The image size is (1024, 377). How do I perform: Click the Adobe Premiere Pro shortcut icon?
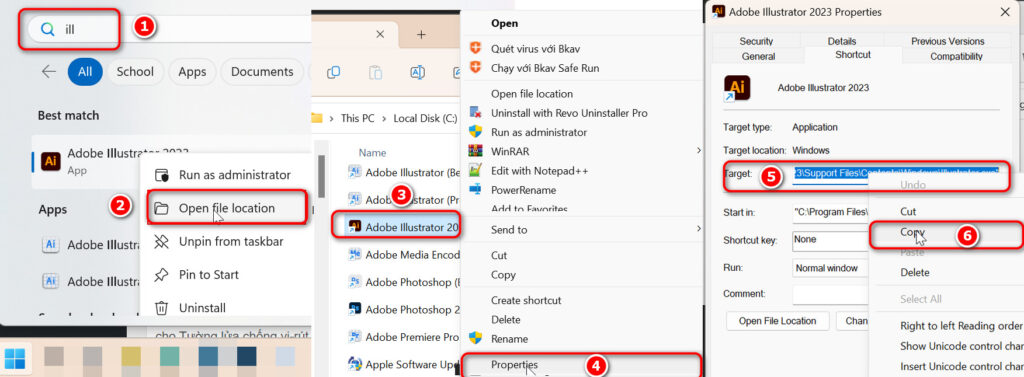(x=355, y=336)
